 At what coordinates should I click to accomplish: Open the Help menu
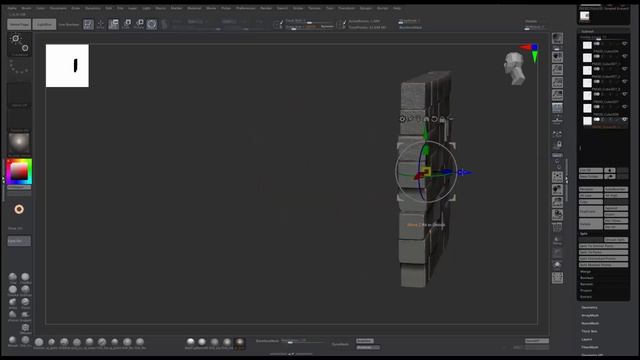point(397,8)
